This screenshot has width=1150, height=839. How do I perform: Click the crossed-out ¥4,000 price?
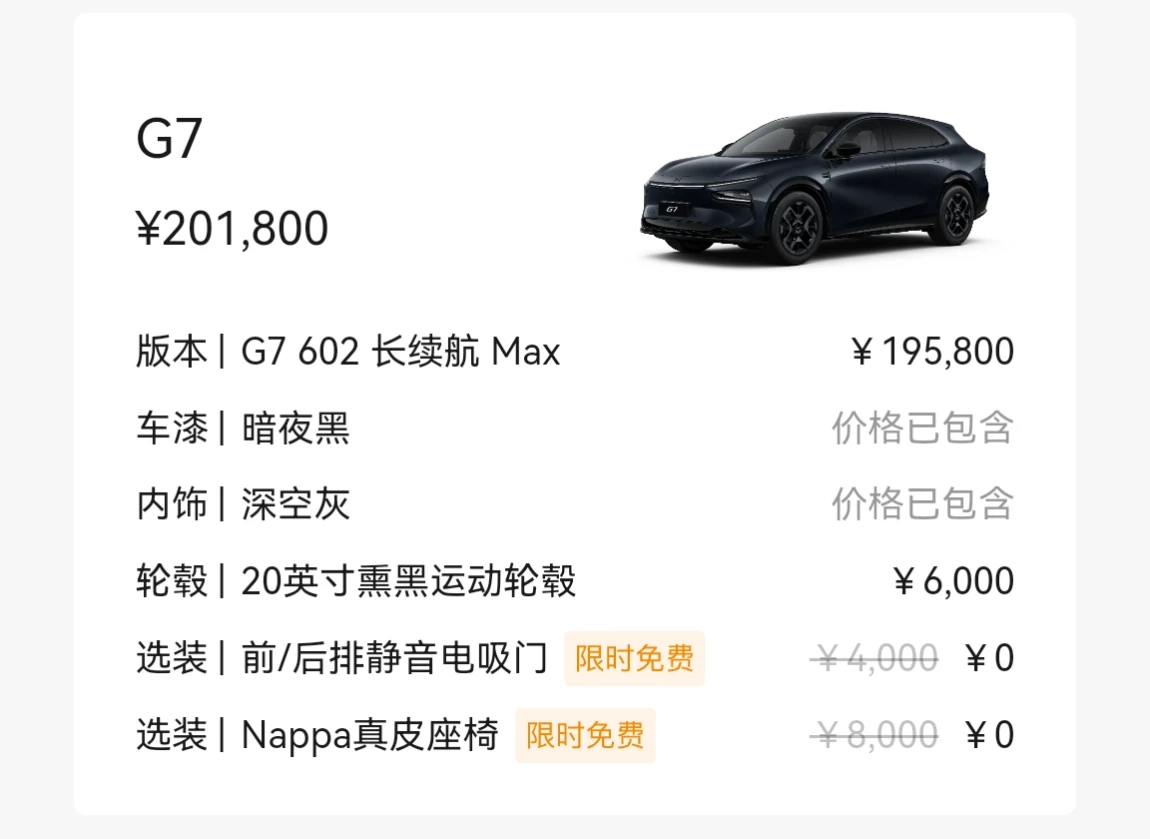click(x=874, y=658)
